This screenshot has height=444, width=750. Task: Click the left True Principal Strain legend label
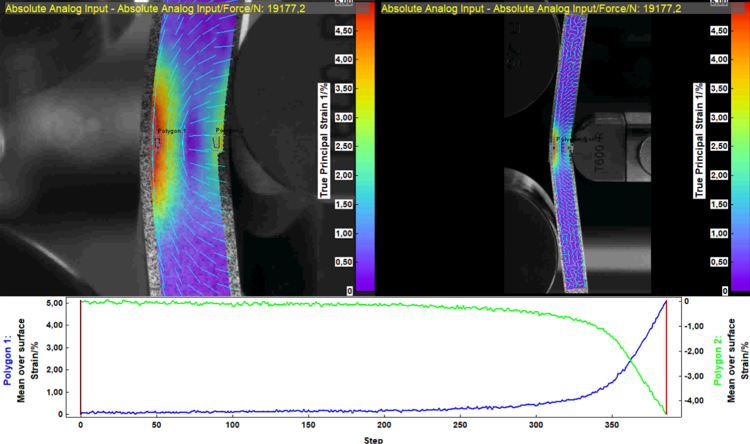coord(324,150)
